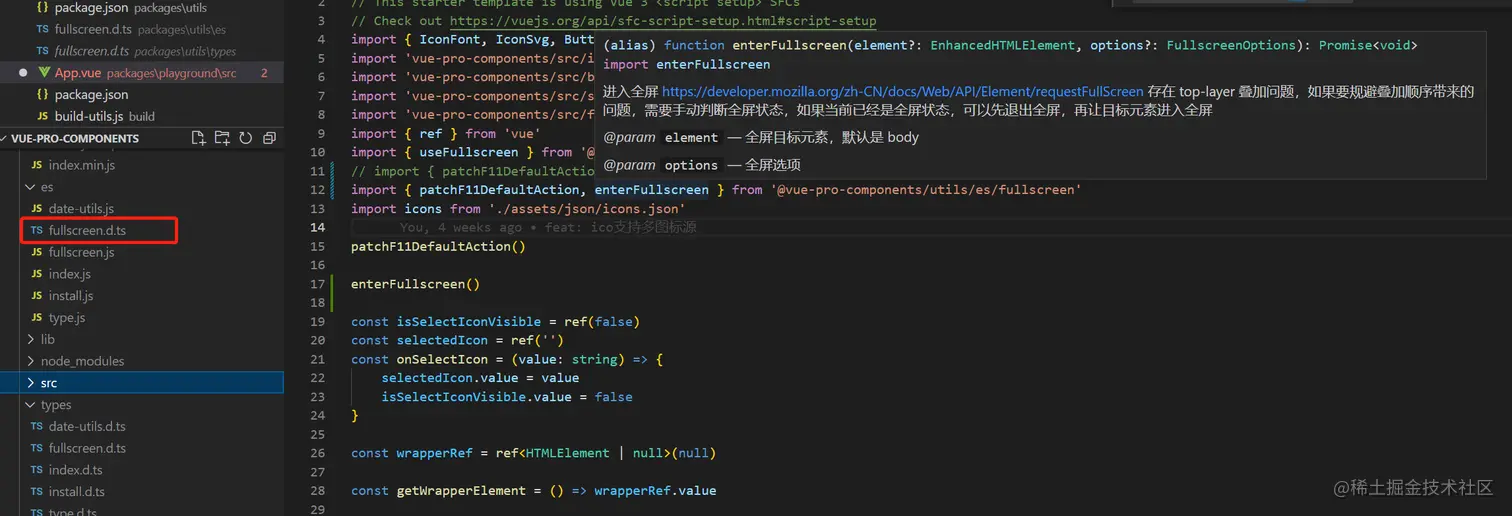Close App.vue via its unsaved dot
Screen dimensions: 1512x516
click(x=23, y=73)
